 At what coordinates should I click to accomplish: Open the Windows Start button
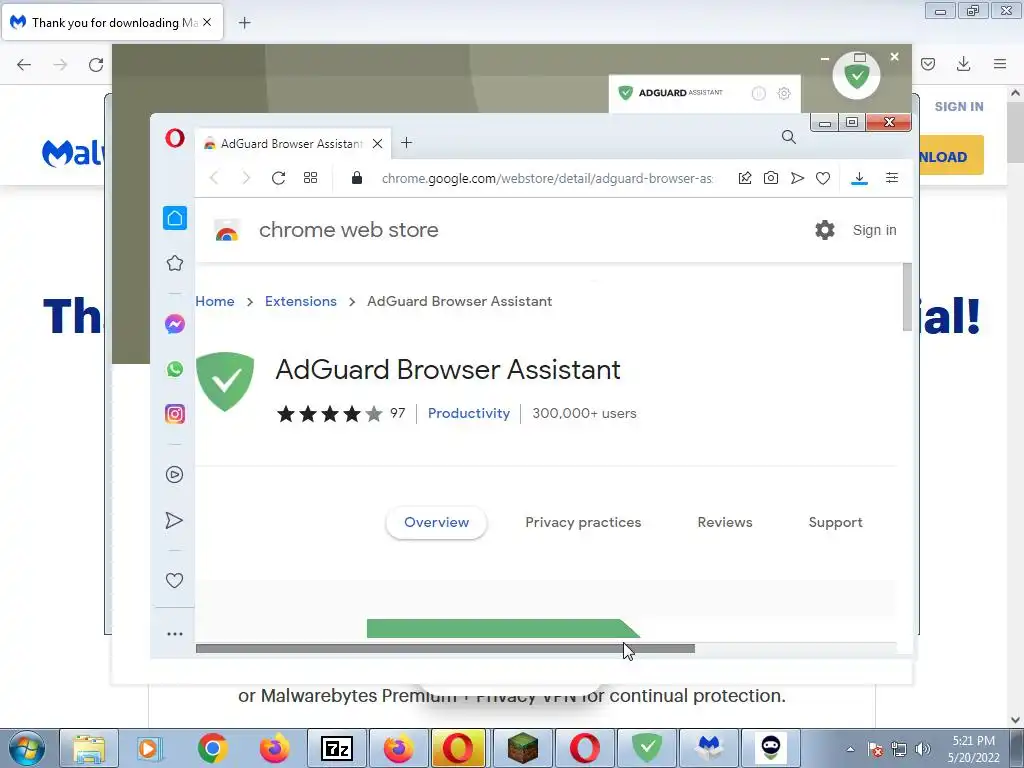26,748
